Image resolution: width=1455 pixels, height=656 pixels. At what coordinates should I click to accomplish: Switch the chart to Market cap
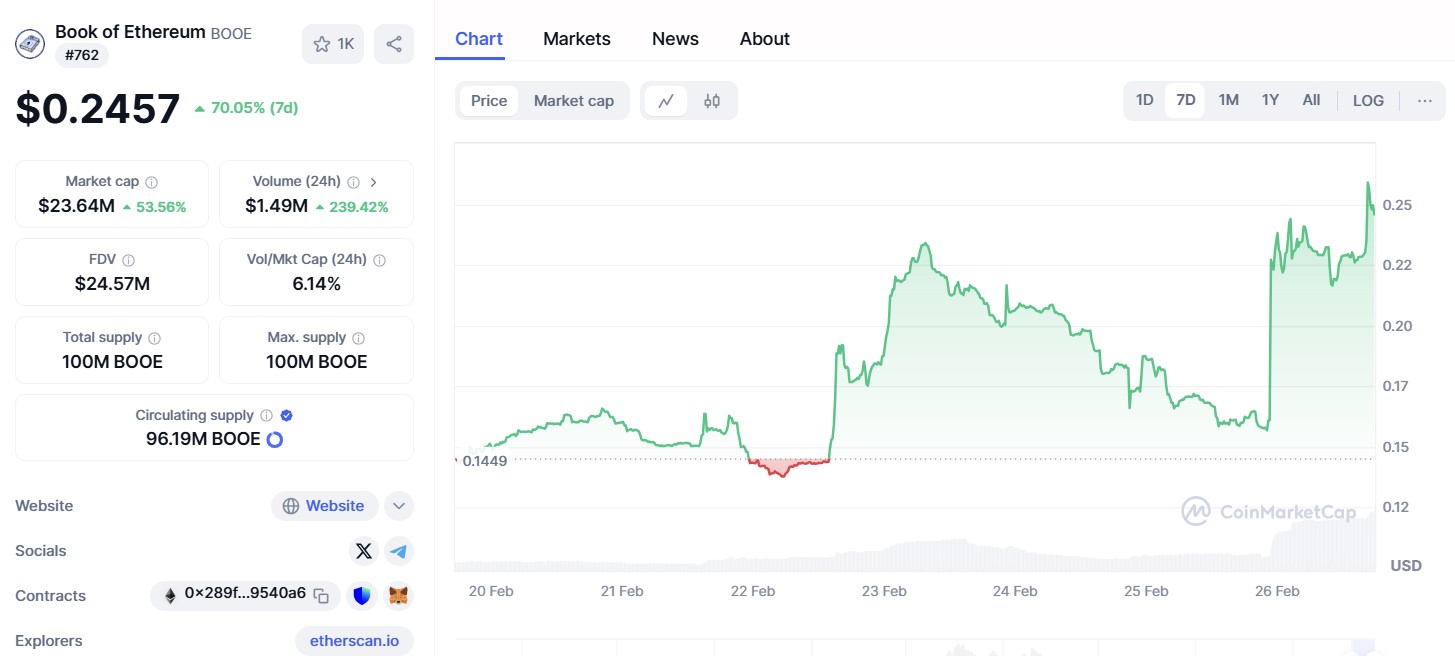(573, 100)
